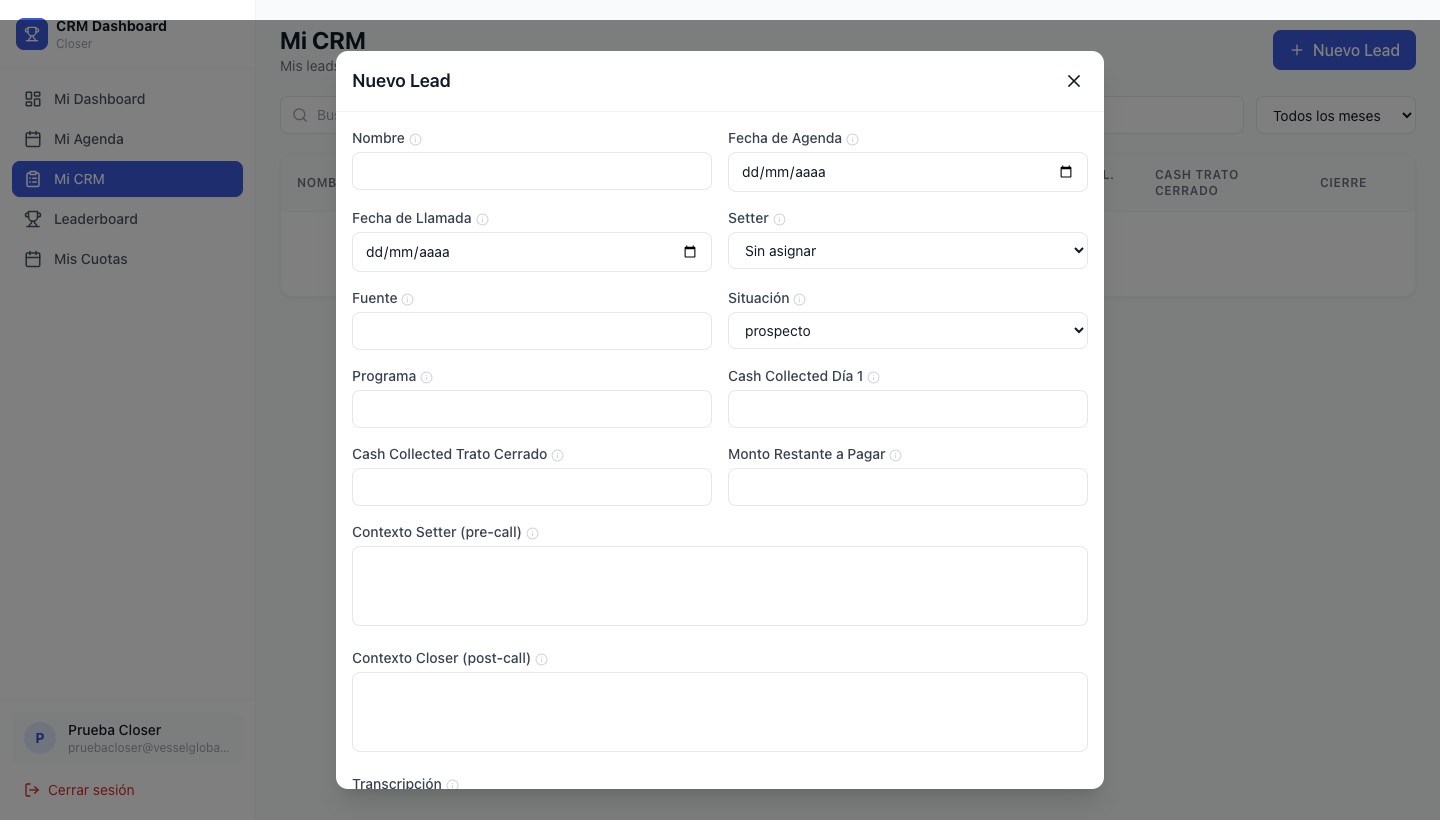Click the Leaderboard trophy icon
The width and height of the screenshot is (1440, 820).
click(x=33, y=219)
